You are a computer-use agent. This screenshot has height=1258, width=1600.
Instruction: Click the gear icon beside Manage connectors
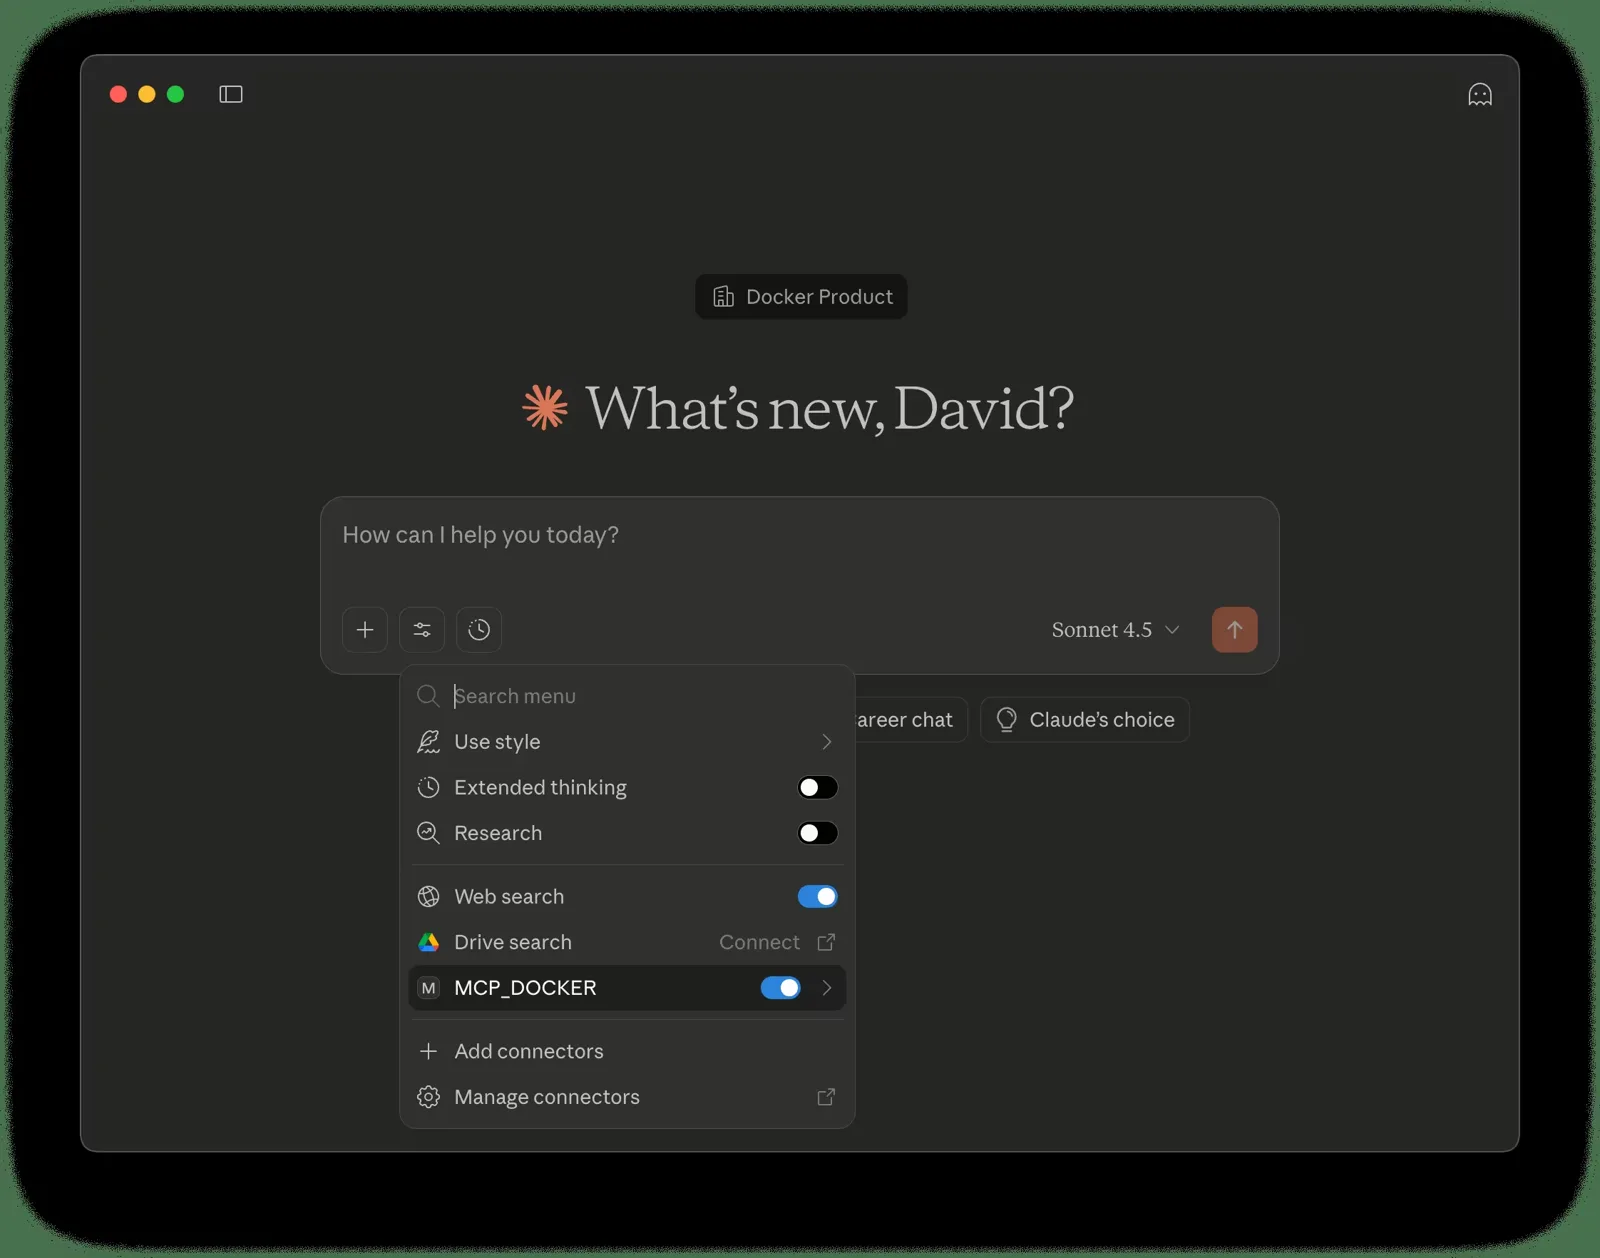(428, 1097)
